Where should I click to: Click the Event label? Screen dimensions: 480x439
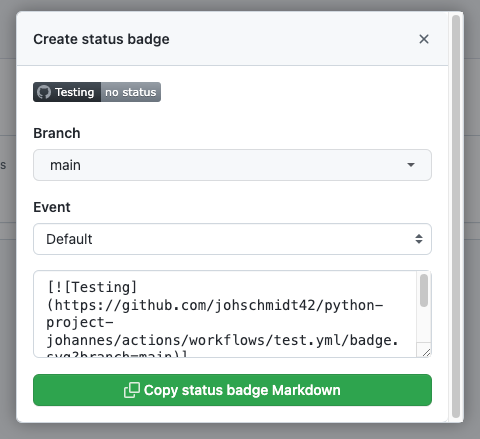tap(52, 207)
